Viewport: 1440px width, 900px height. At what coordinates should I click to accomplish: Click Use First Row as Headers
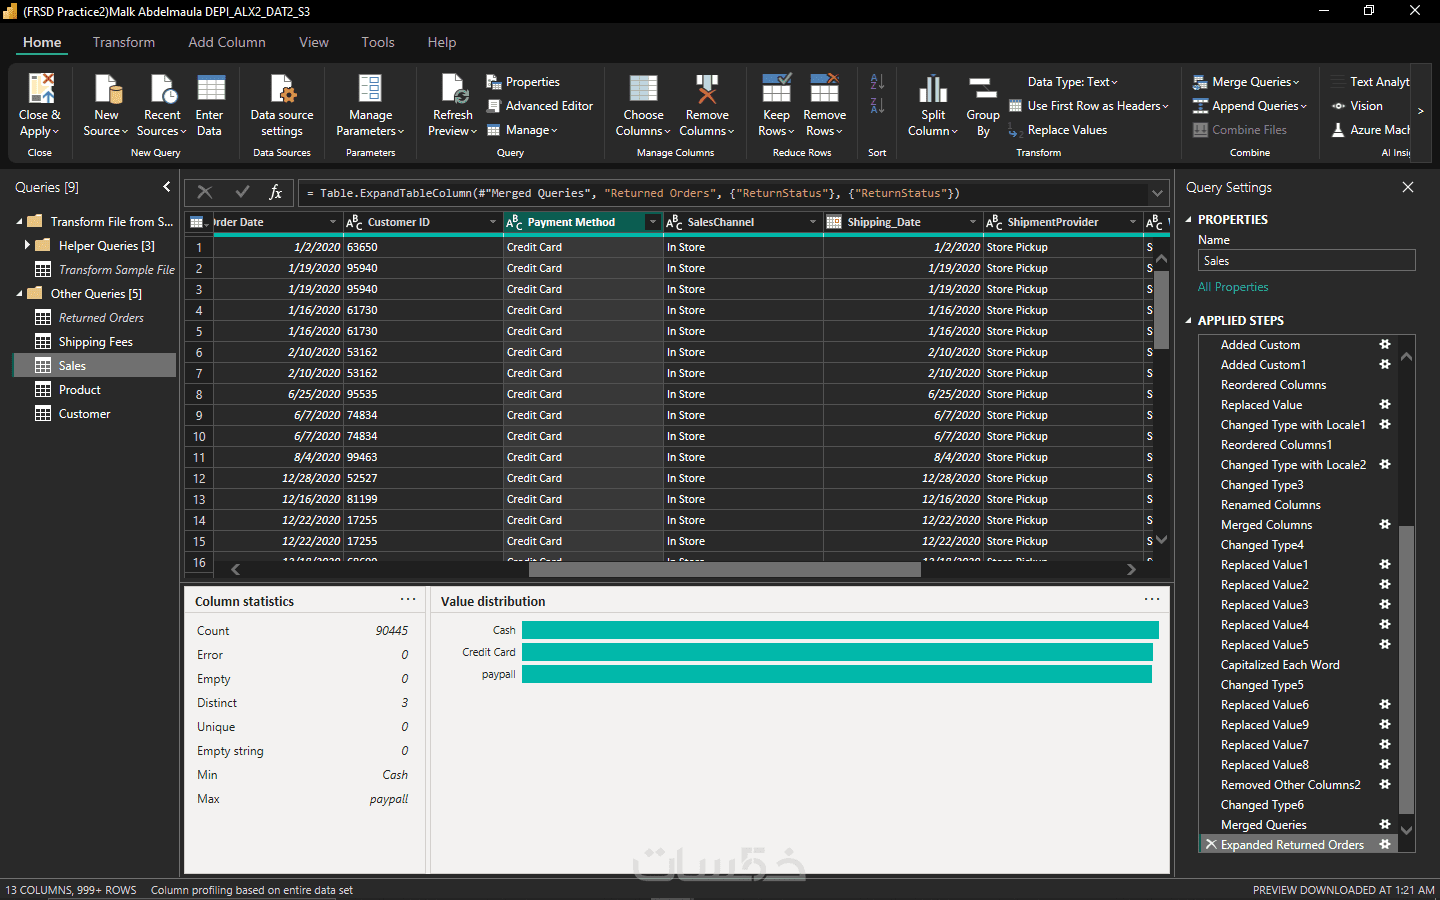(1088, 106)
